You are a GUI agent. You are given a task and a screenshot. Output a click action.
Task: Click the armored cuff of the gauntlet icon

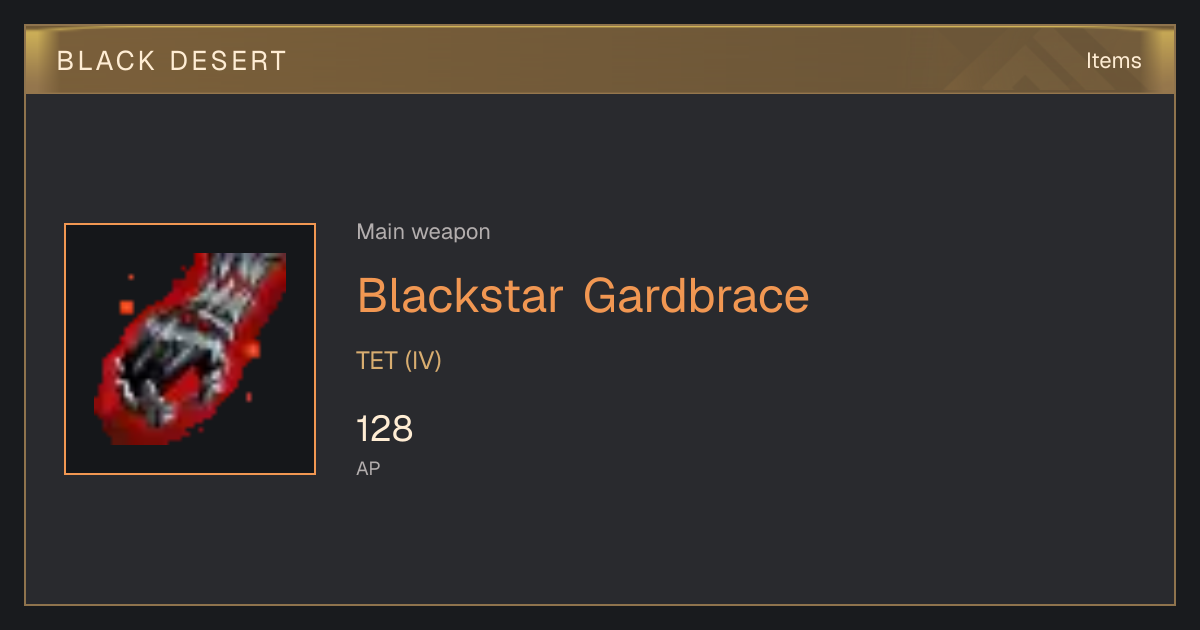[240, 285]
